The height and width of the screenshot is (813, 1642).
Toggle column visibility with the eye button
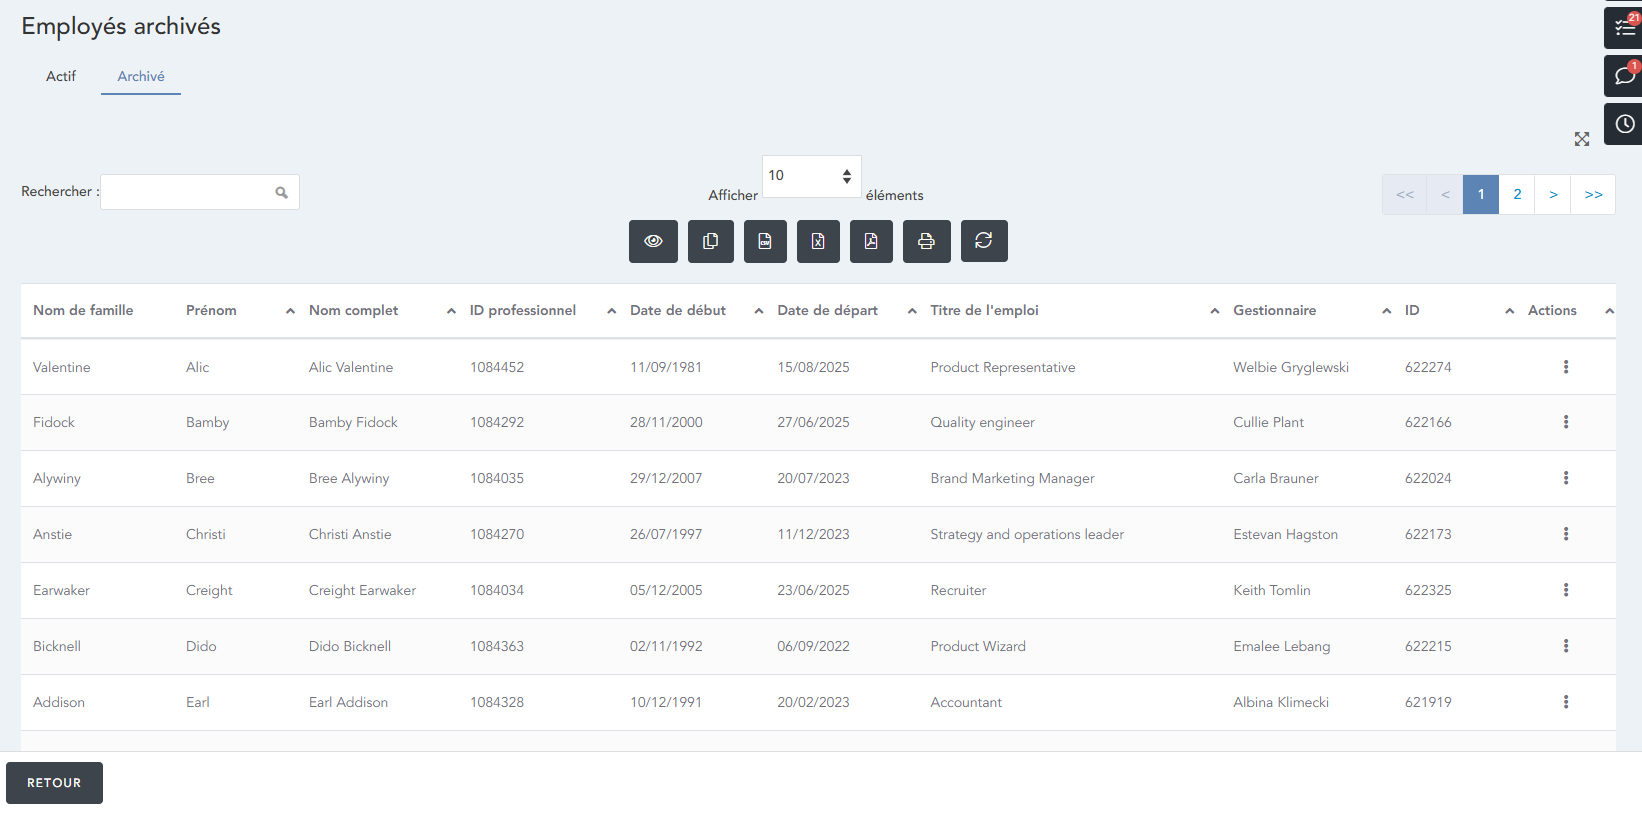653,241
